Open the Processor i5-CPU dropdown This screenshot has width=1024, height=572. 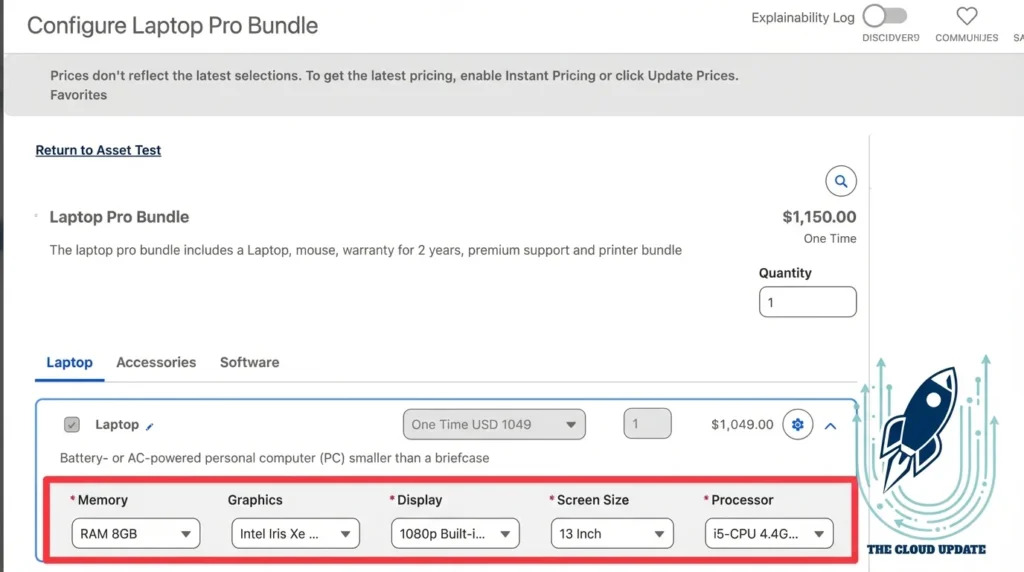769,533
